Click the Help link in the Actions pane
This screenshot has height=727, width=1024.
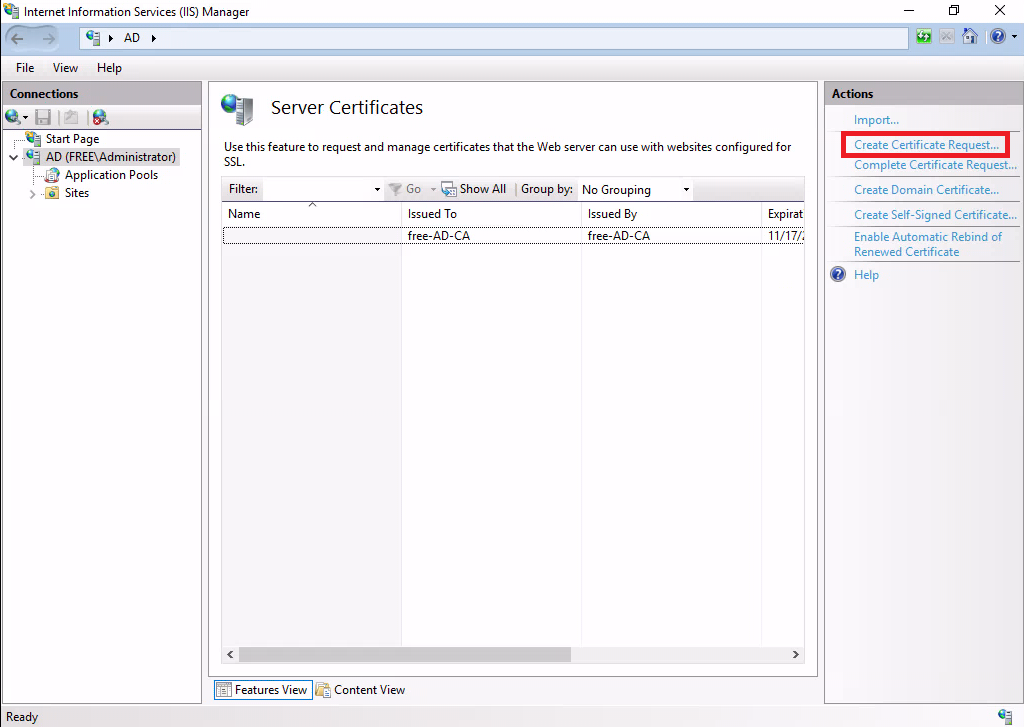tap(866, 275)
